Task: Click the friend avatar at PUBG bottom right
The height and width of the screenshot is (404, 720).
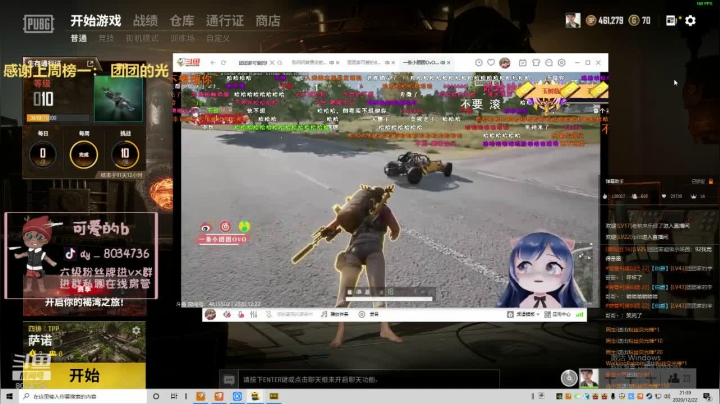Action: pyautogui.click(x=589, y=378)
